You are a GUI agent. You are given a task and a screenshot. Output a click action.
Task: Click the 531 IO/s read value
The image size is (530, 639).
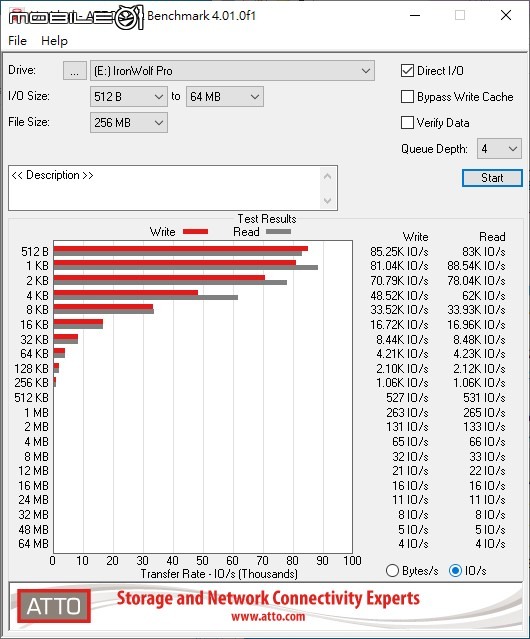point(484,398)
